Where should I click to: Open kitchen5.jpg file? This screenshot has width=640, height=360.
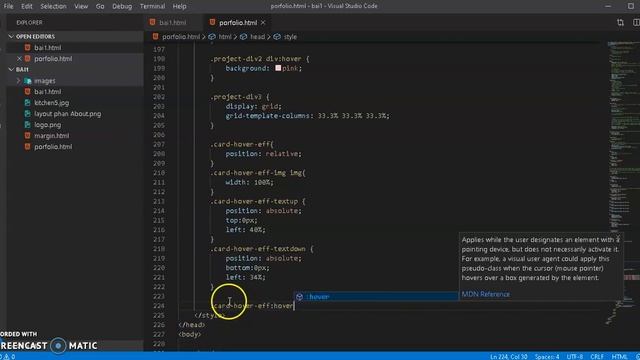51,103
